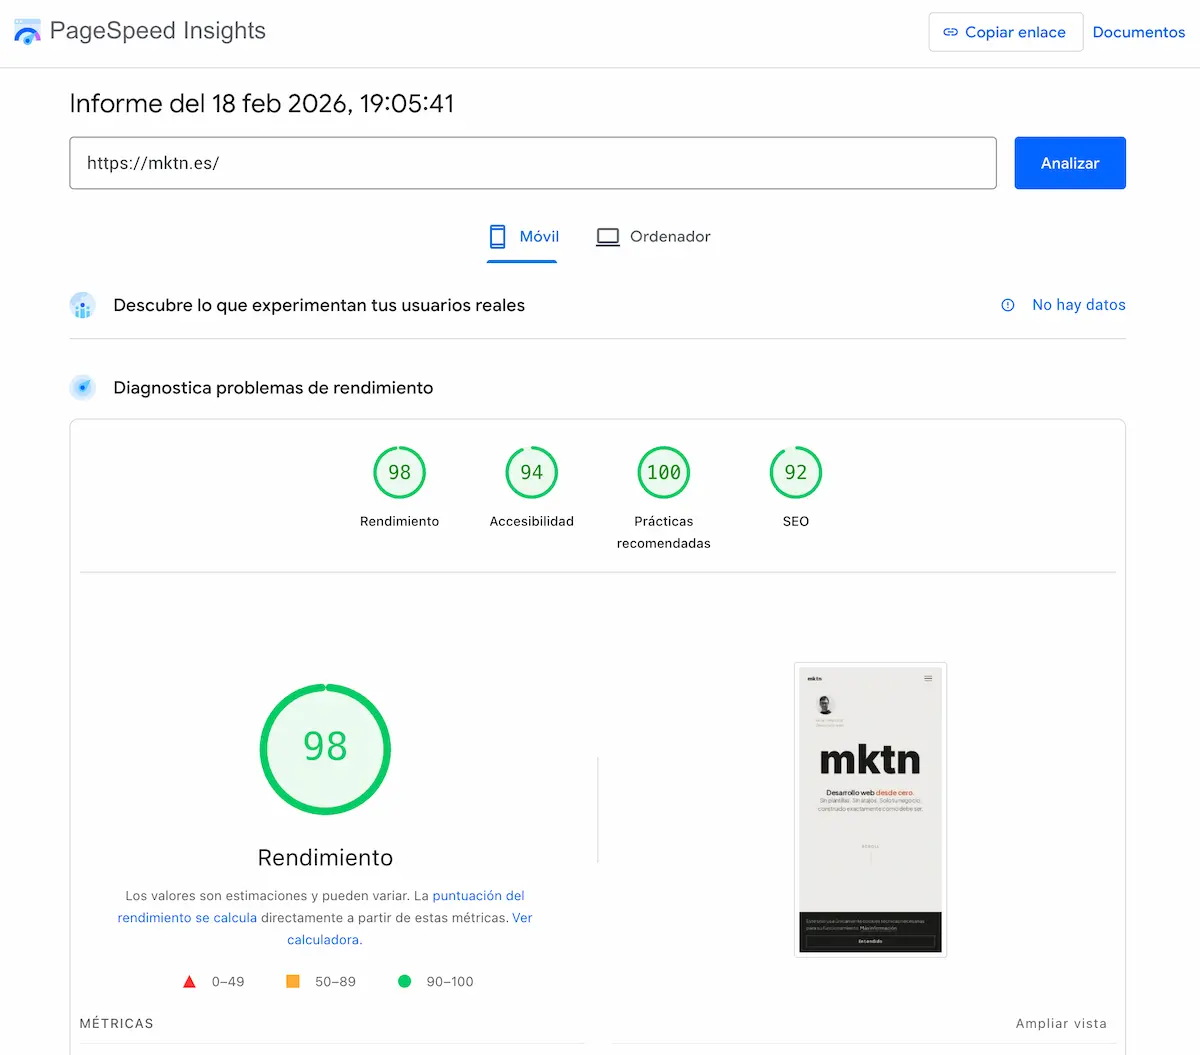Switch to the Ordenador tab
The width and height of the screenshot is (1200, 1055).
pyautogui.click(x=654, y=236)
